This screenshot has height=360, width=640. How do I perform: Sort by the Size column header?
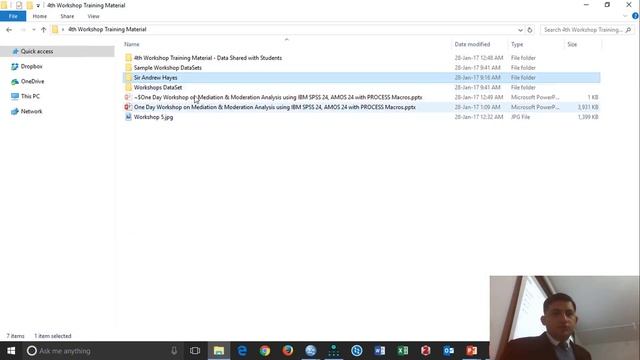tap(572, 44)
